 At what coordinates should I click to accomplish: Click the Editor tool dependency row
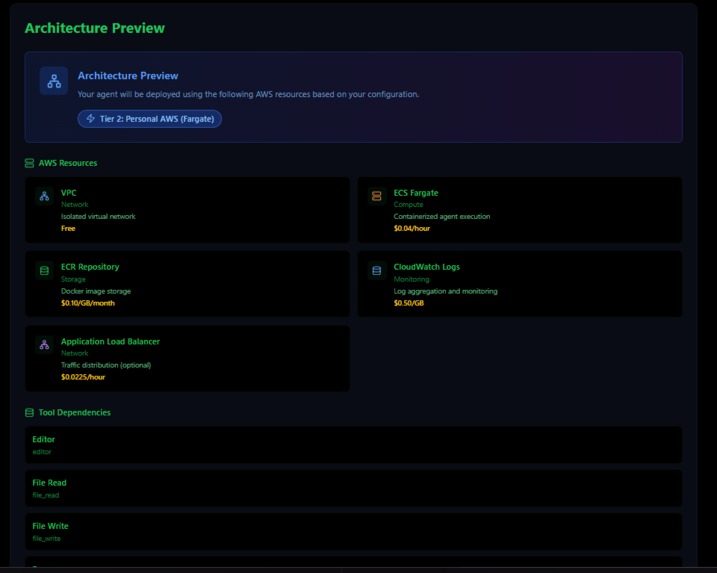click(x=353, y=445)
